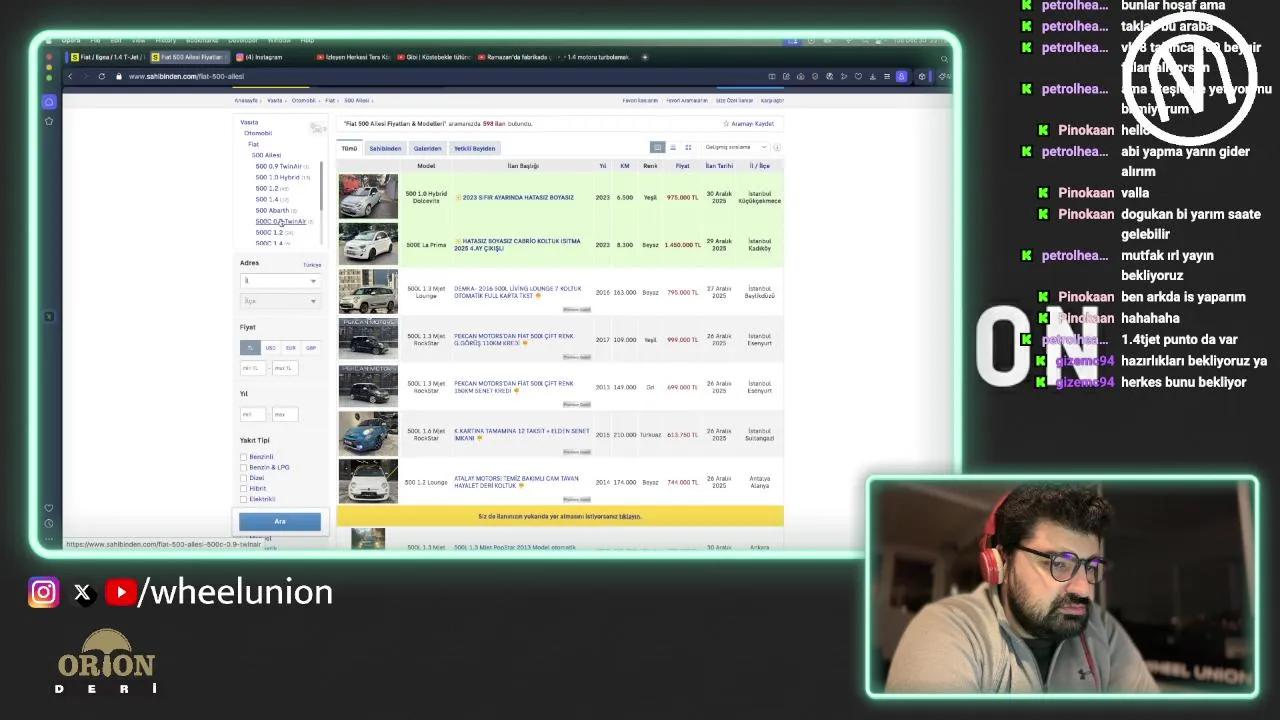Select TL currency toggle under Fiyat

tap(250, 348)
